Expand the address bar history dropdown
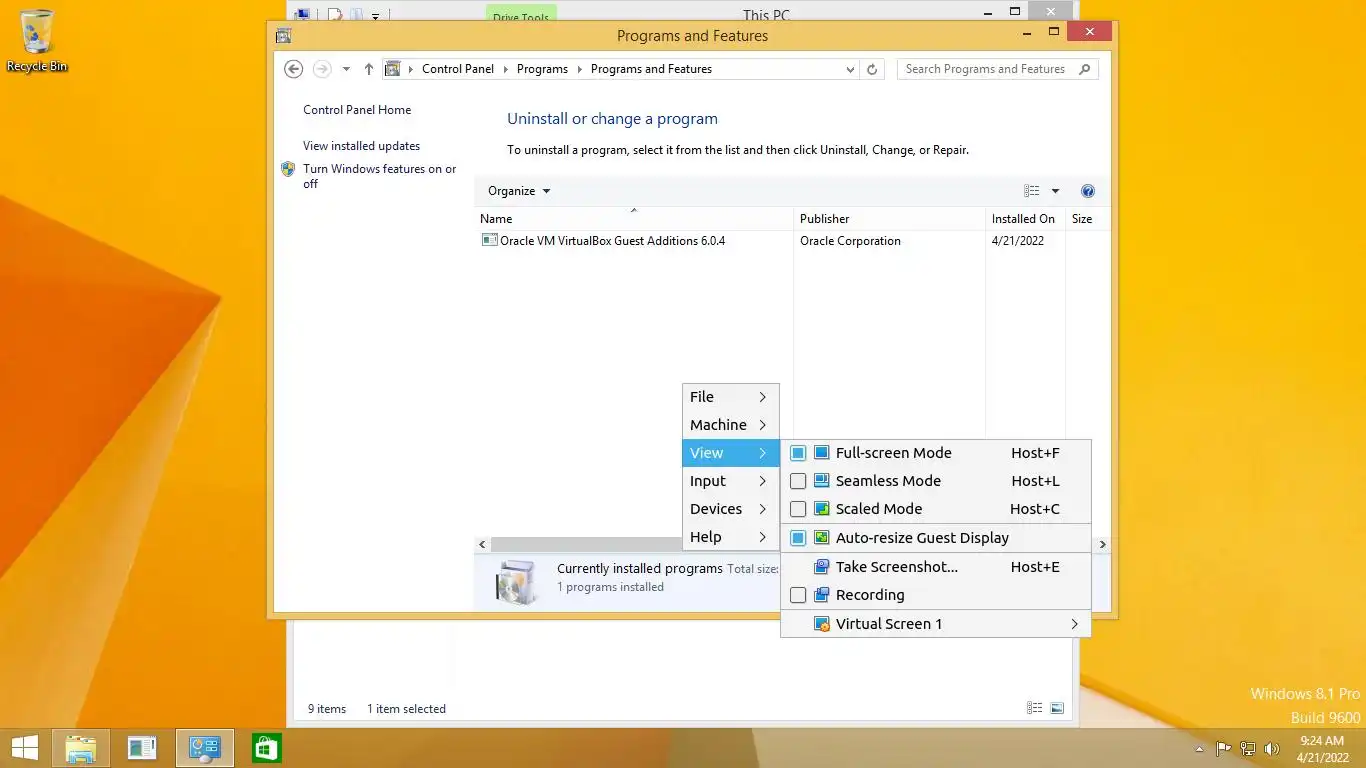This screenshot has height=768, width=1366. coord(850,69)
